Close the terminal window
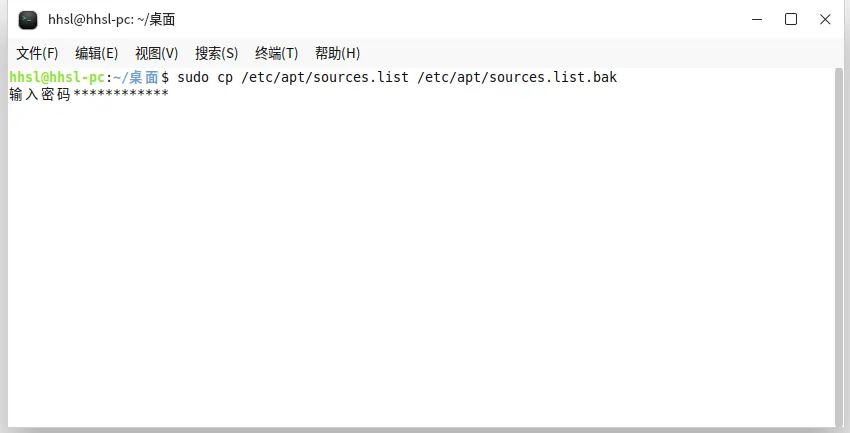The width and height of the screenshot is (850, 433). pos(825,20)
